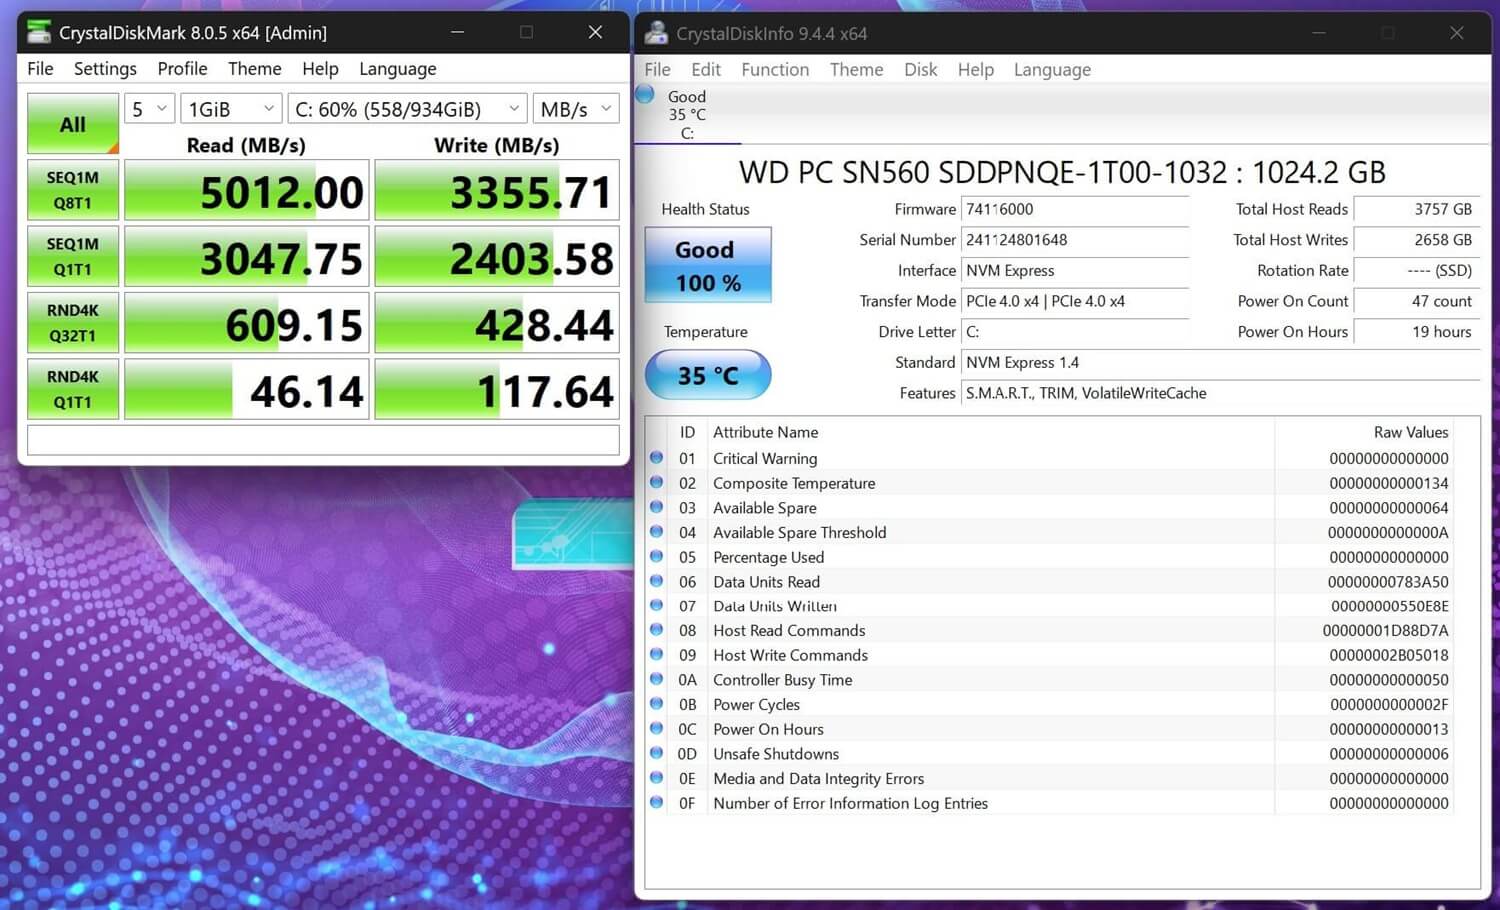This screenshot has height=910, width=1500.
Task: Open Language menu in CrystalDiskInfo
Action: tap(1052, 69)
